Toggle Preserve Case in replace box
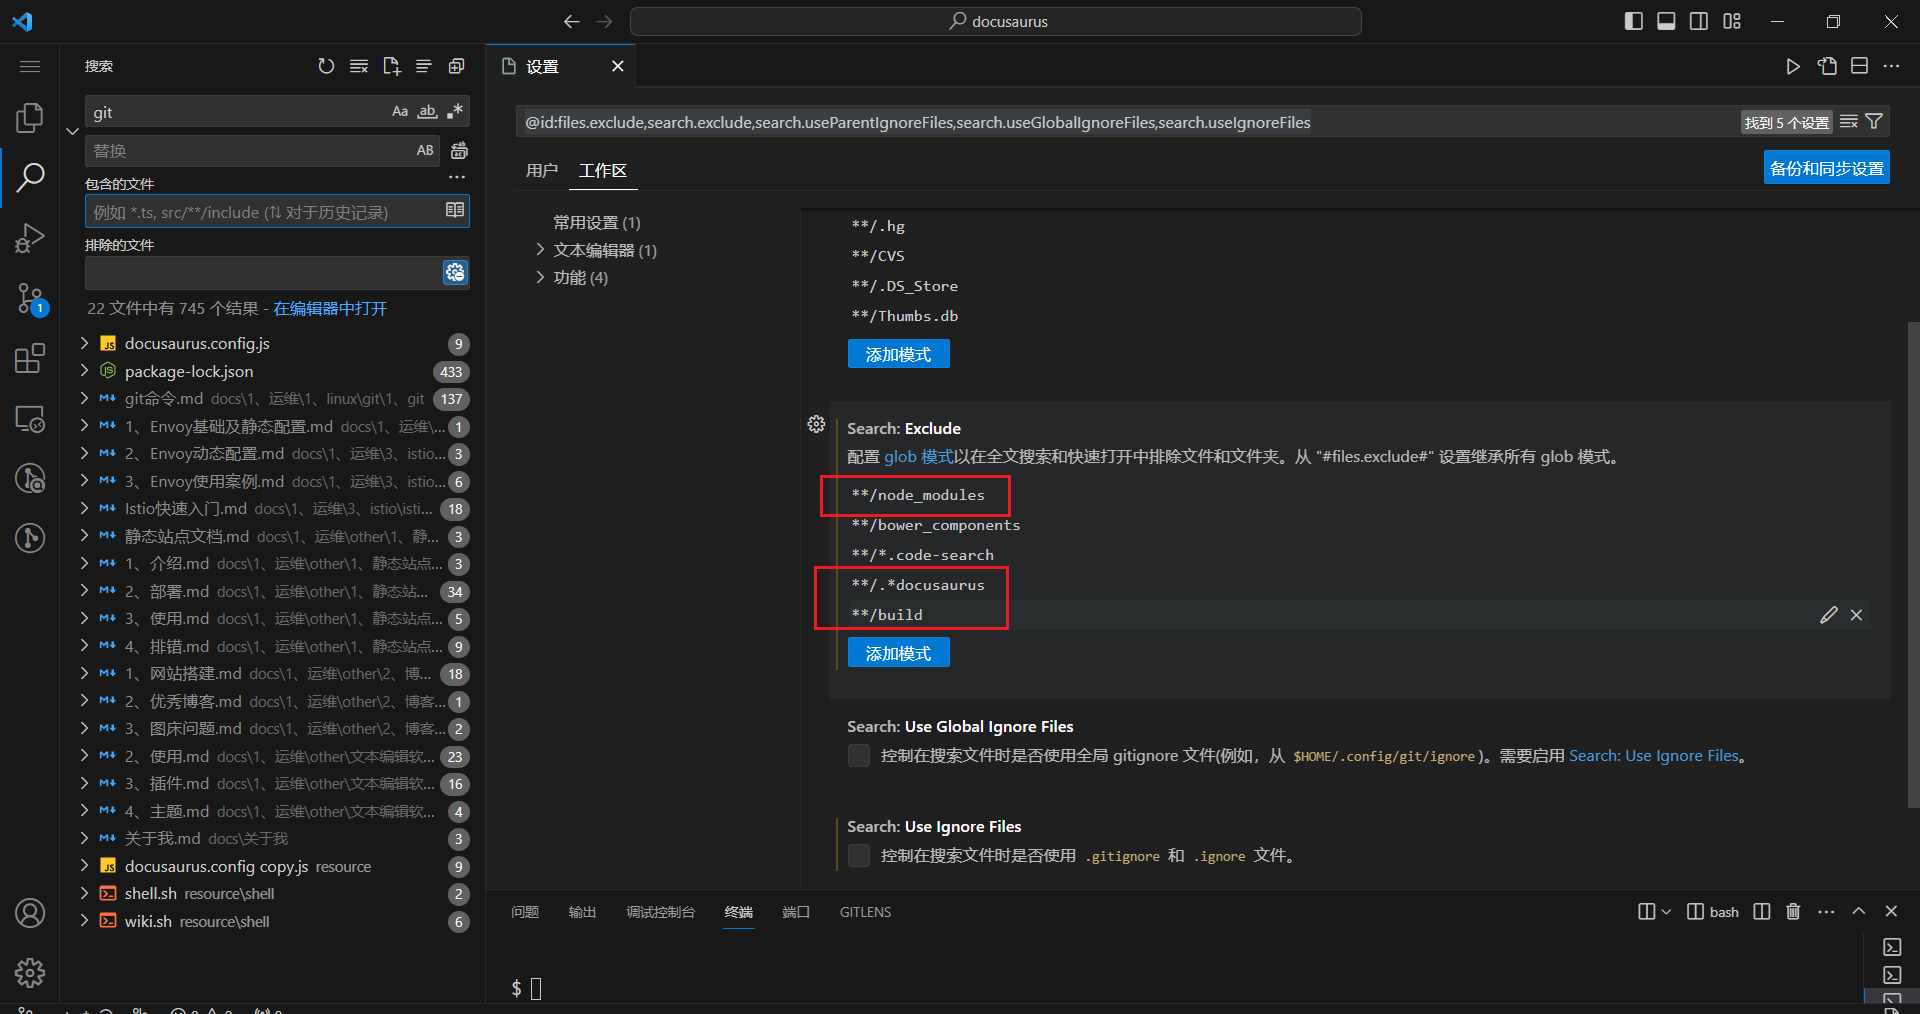1920x1014 pixels. pos(425,150)
